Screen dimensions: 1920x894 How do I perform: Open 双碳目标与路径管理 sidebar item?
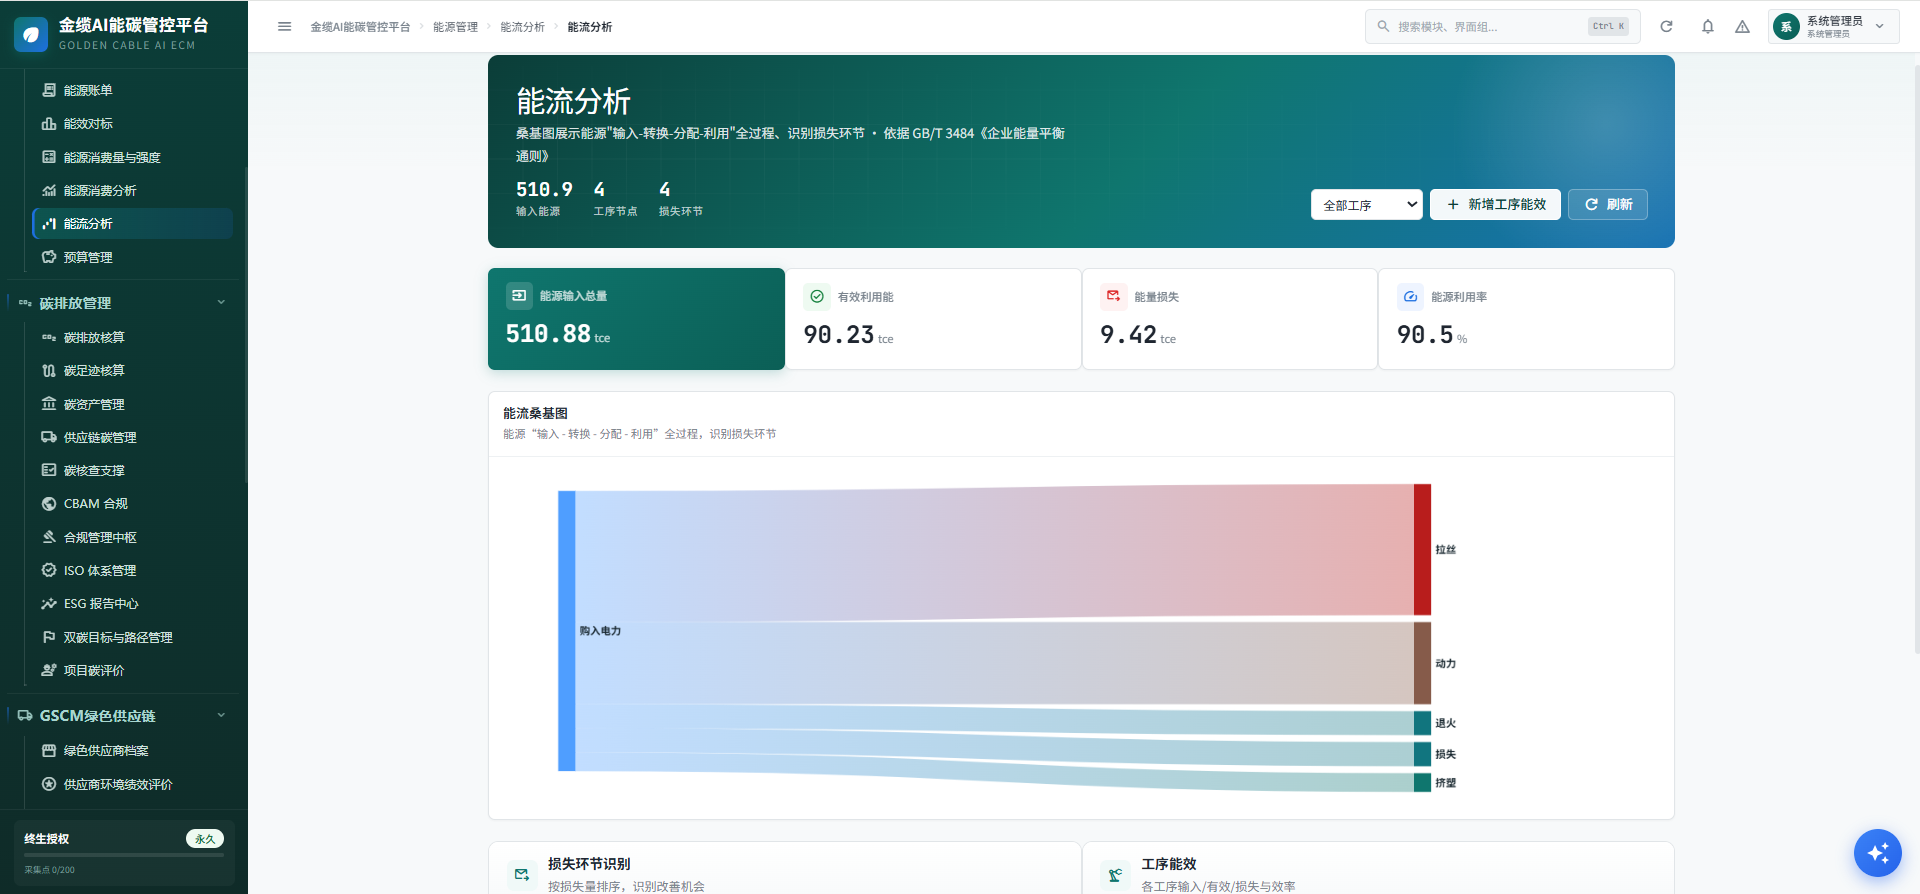pyautogui.click(x=133, y=637)
